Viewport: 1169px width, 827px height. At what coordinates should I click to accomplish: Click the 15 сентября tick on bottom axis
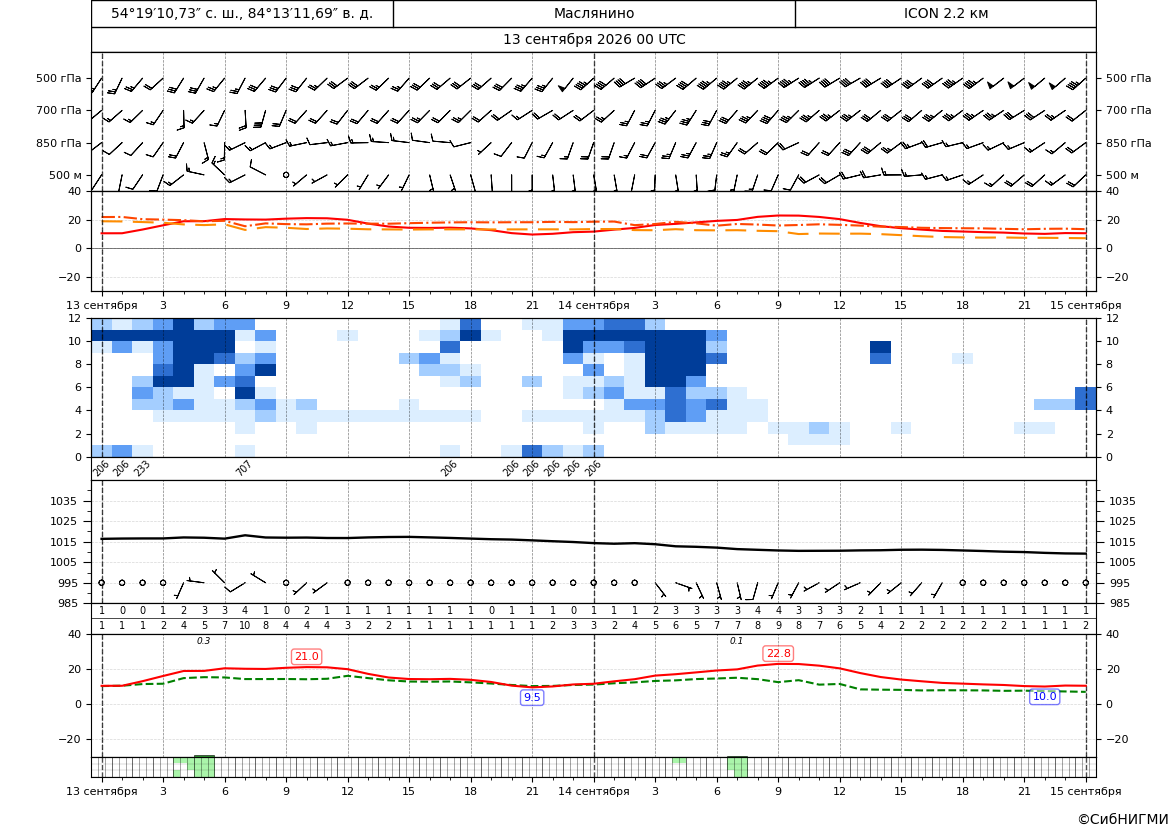click(x=1086, y=791)
